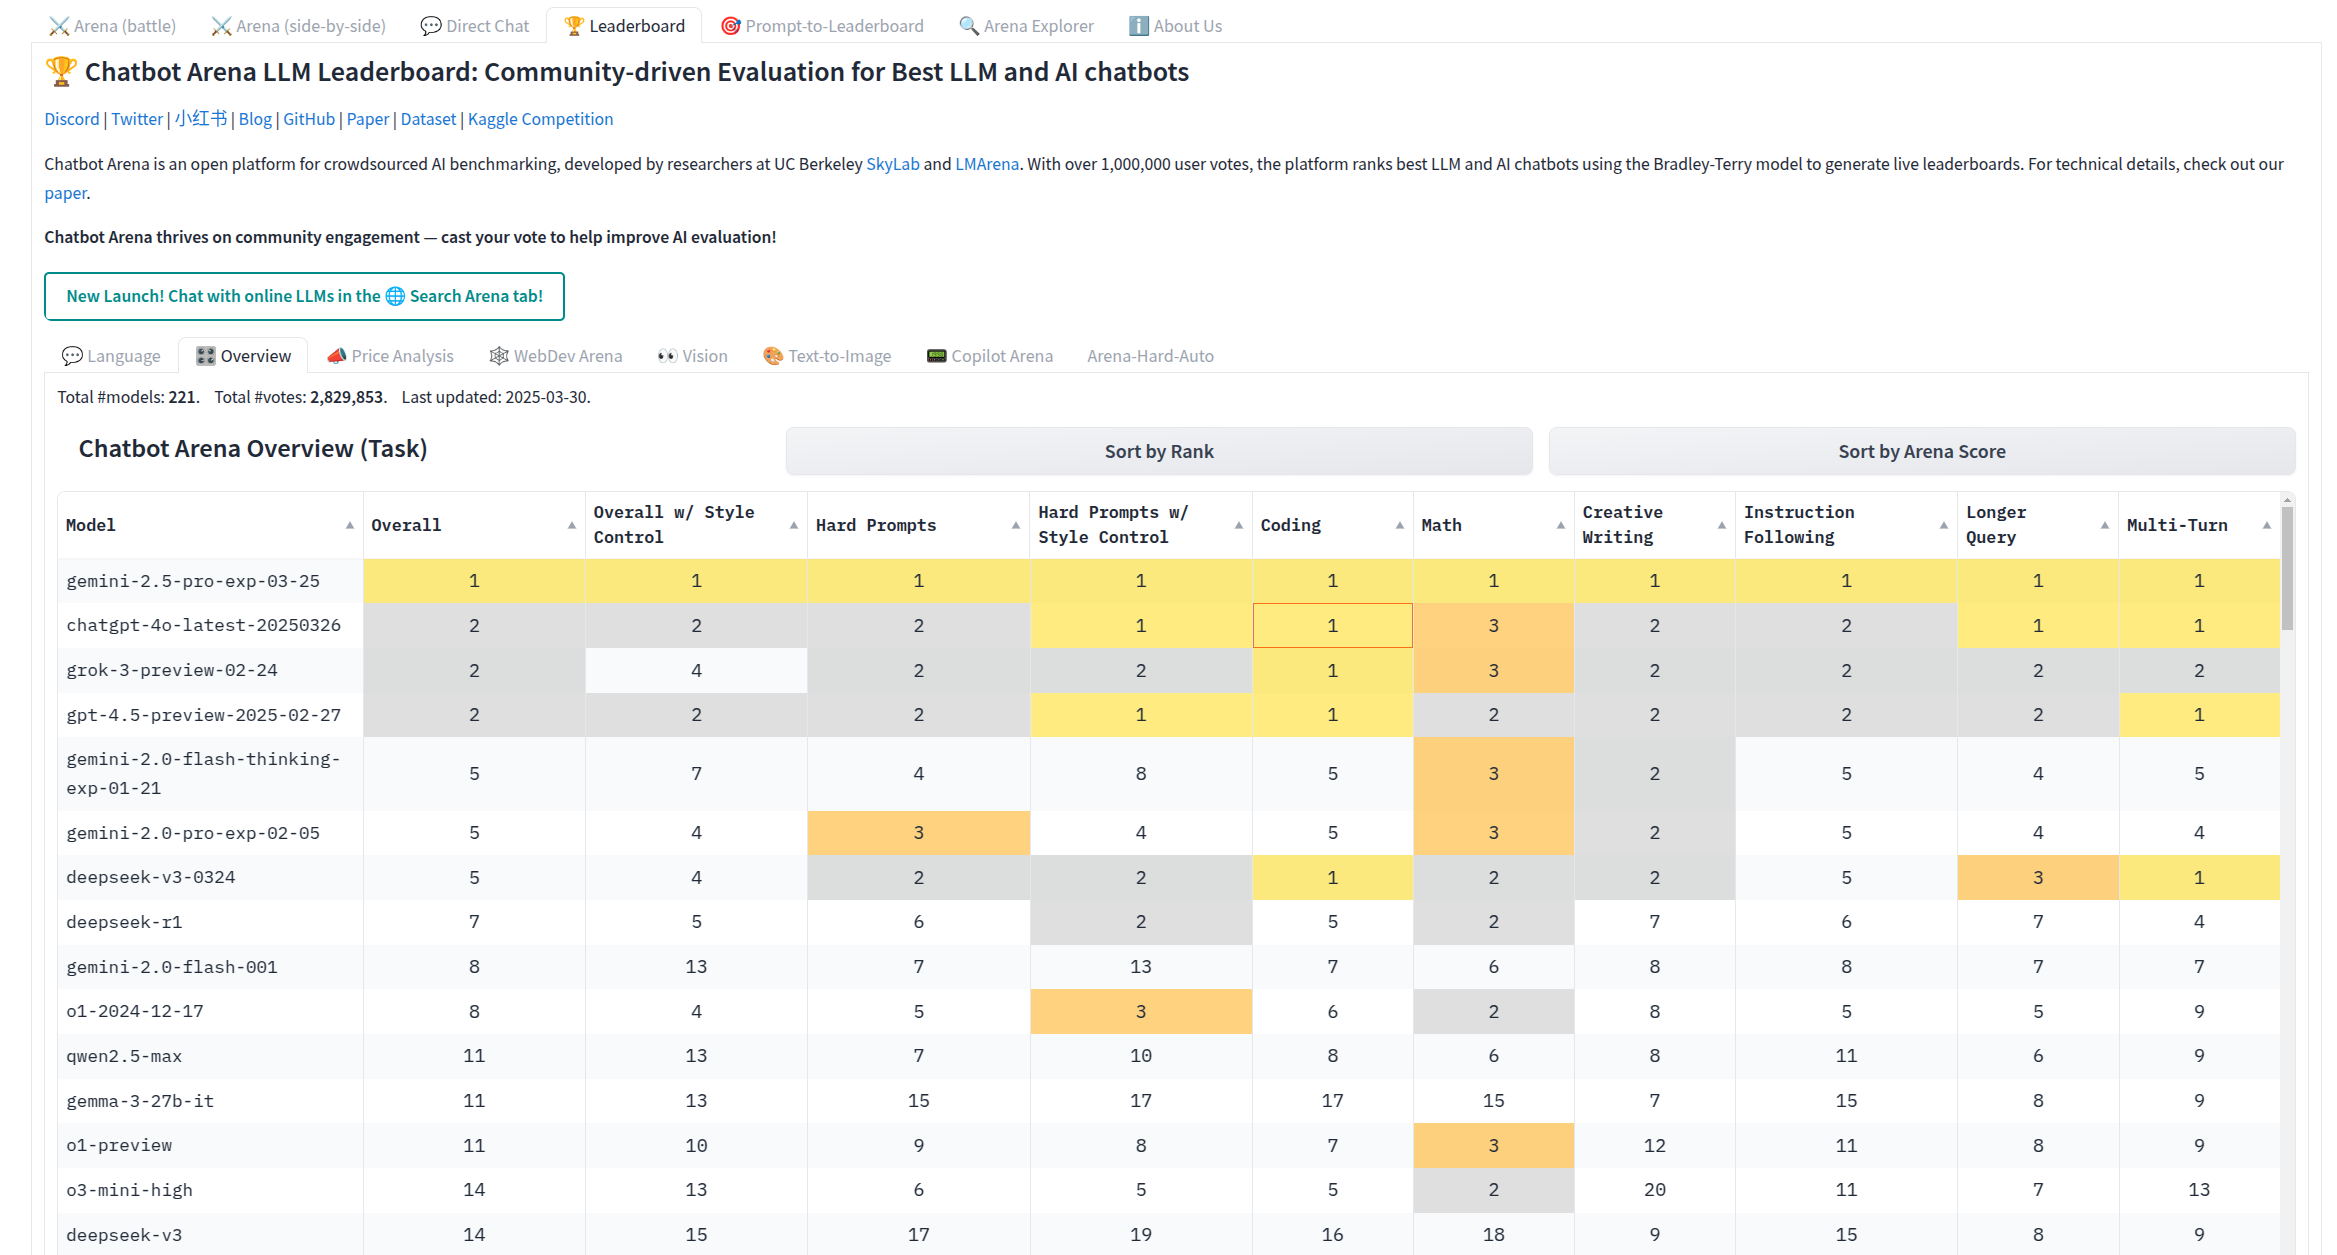2337x1255 pixels.
Task: Click the Creative Writing sort arrow
Action: coord(1721,525)
